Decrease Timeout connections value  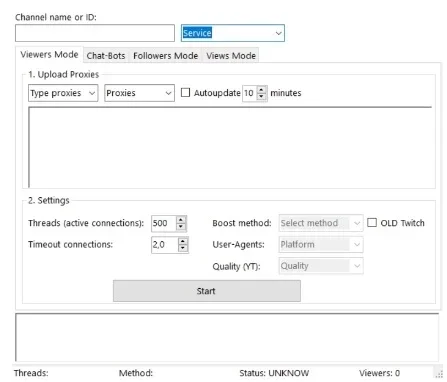click(183, 249)
